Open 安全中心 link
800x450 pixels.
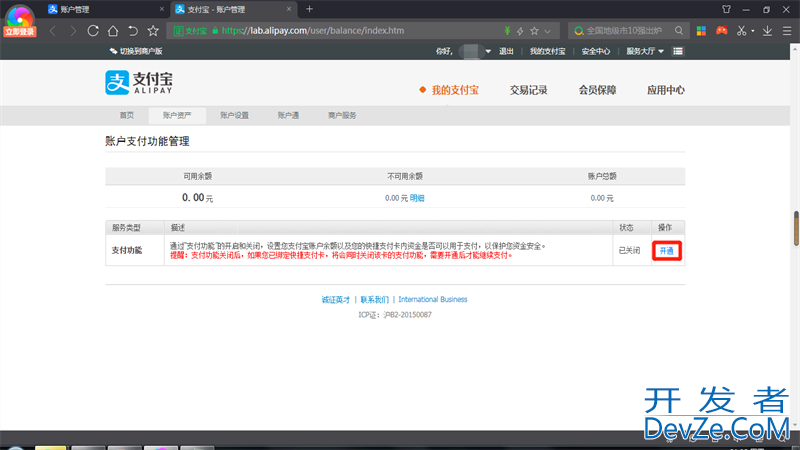[596, 51]
